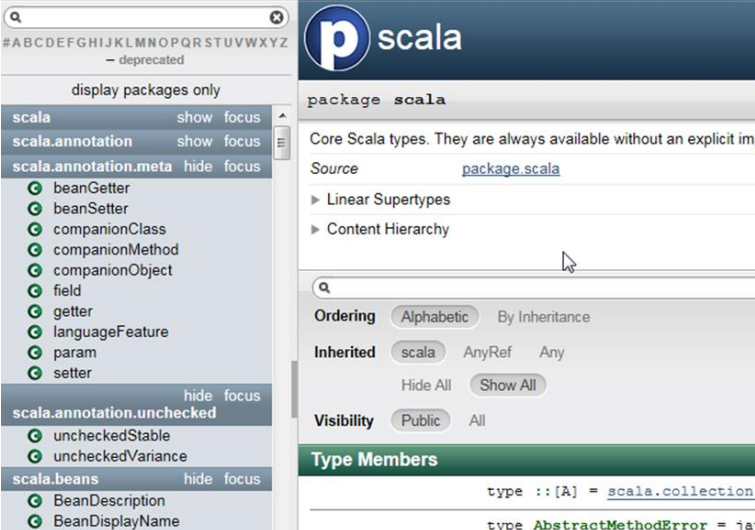Set visibility filter to All
Image resolution: width=755 pixels, height=530 pixels.
477,421
